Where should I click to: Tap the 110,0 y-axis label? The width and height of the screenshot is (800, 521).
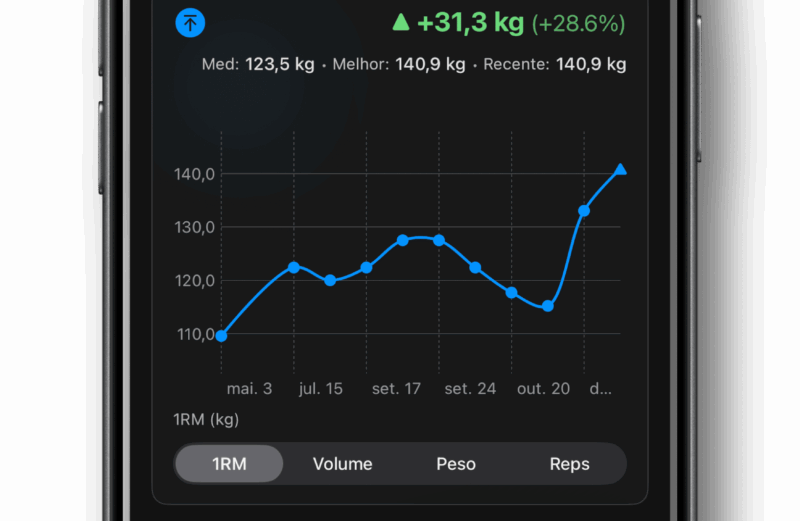click(195, 334)
